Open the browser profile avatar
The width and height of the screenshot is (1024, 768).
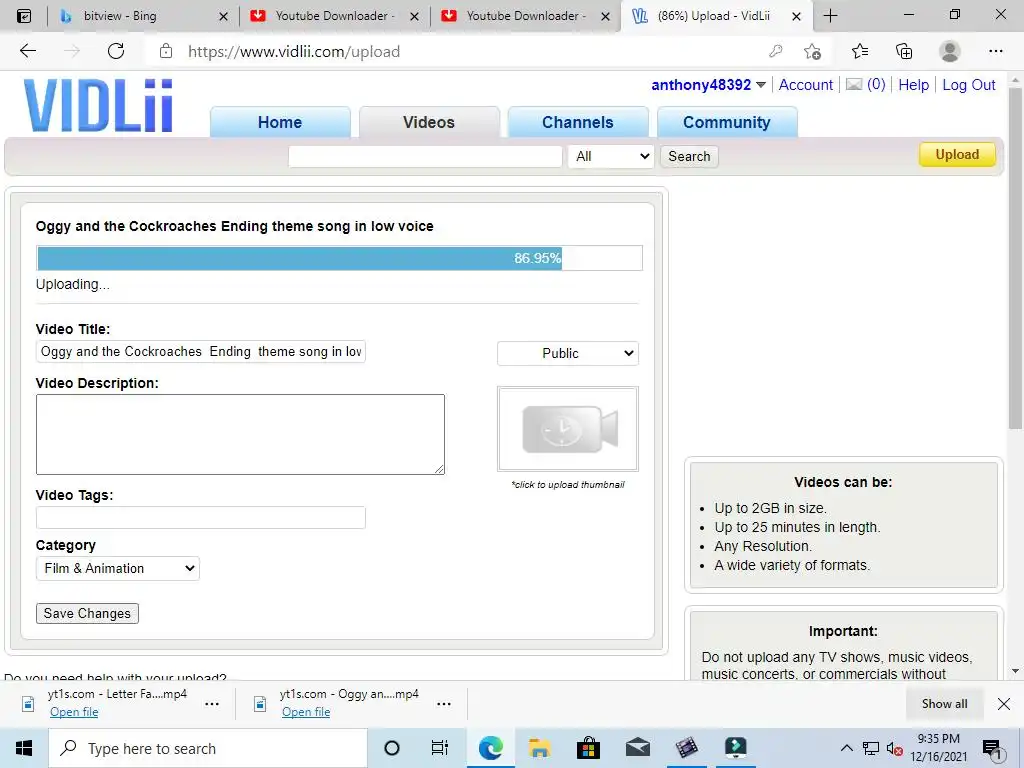tap(949, 51)
